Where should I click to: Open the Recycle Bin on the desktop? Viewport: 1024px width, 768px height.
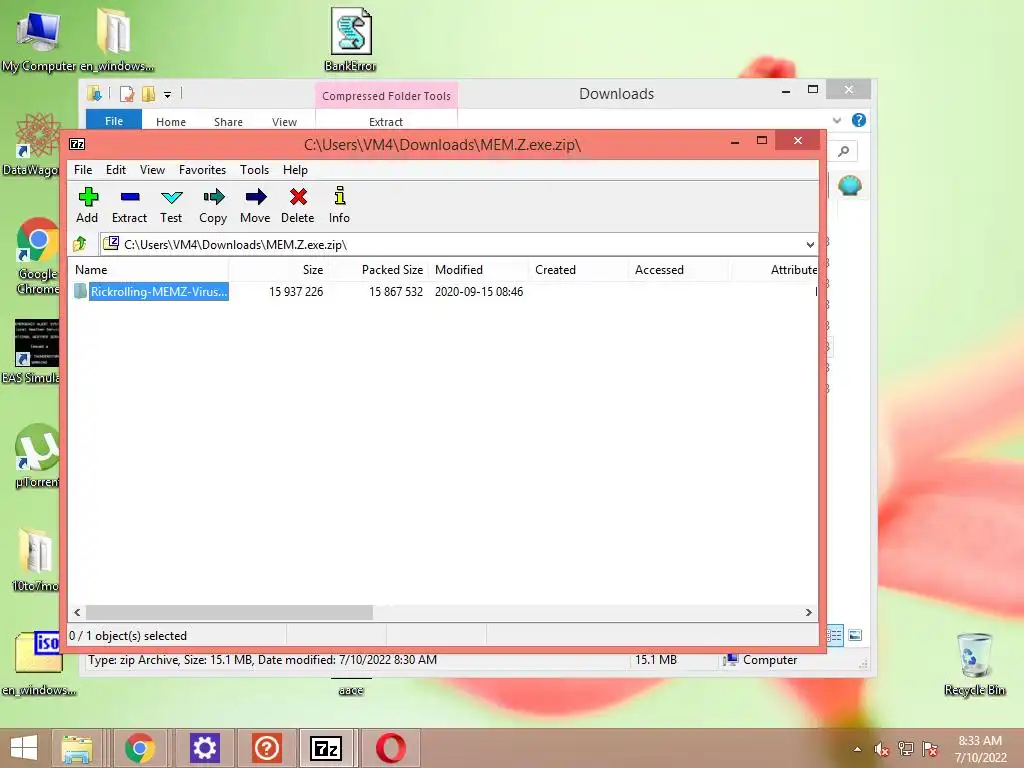[974, 664]
